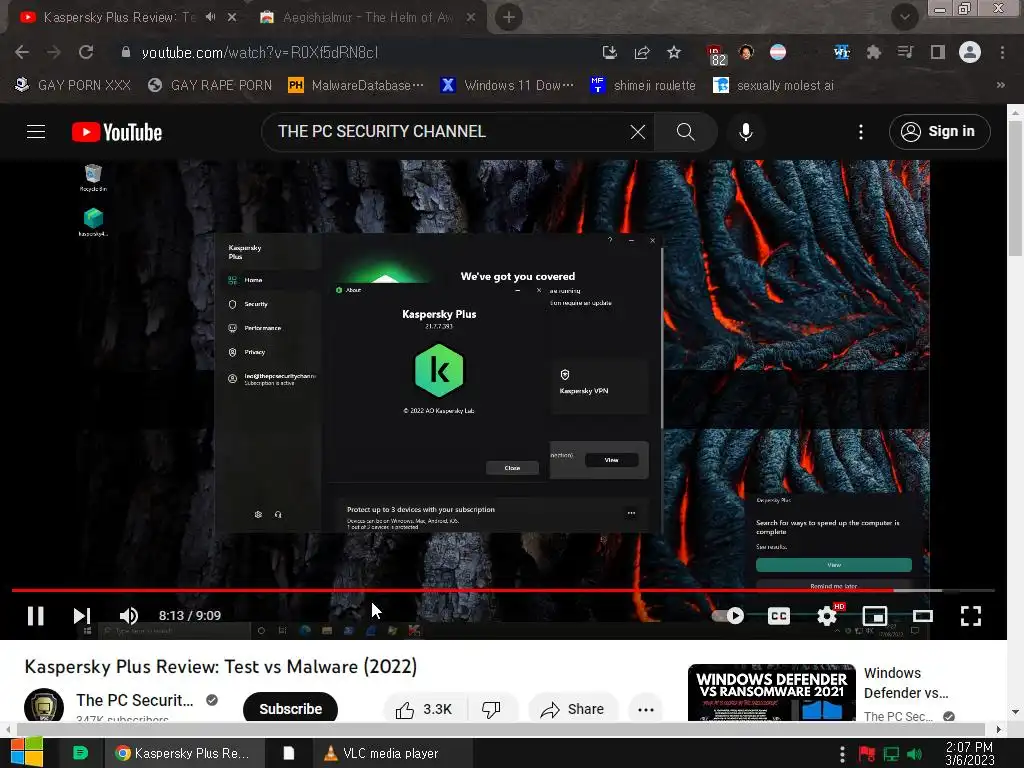Skip to the next video
This screenshot has width=1024, height=768.
tap(81, 616)
